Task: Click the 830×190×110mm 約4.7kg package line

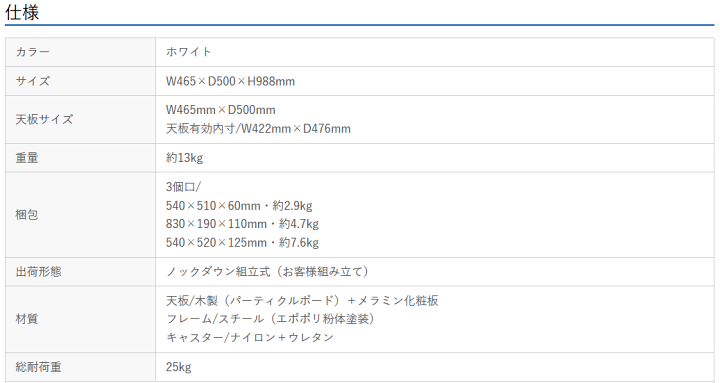Action: [242, 224]
